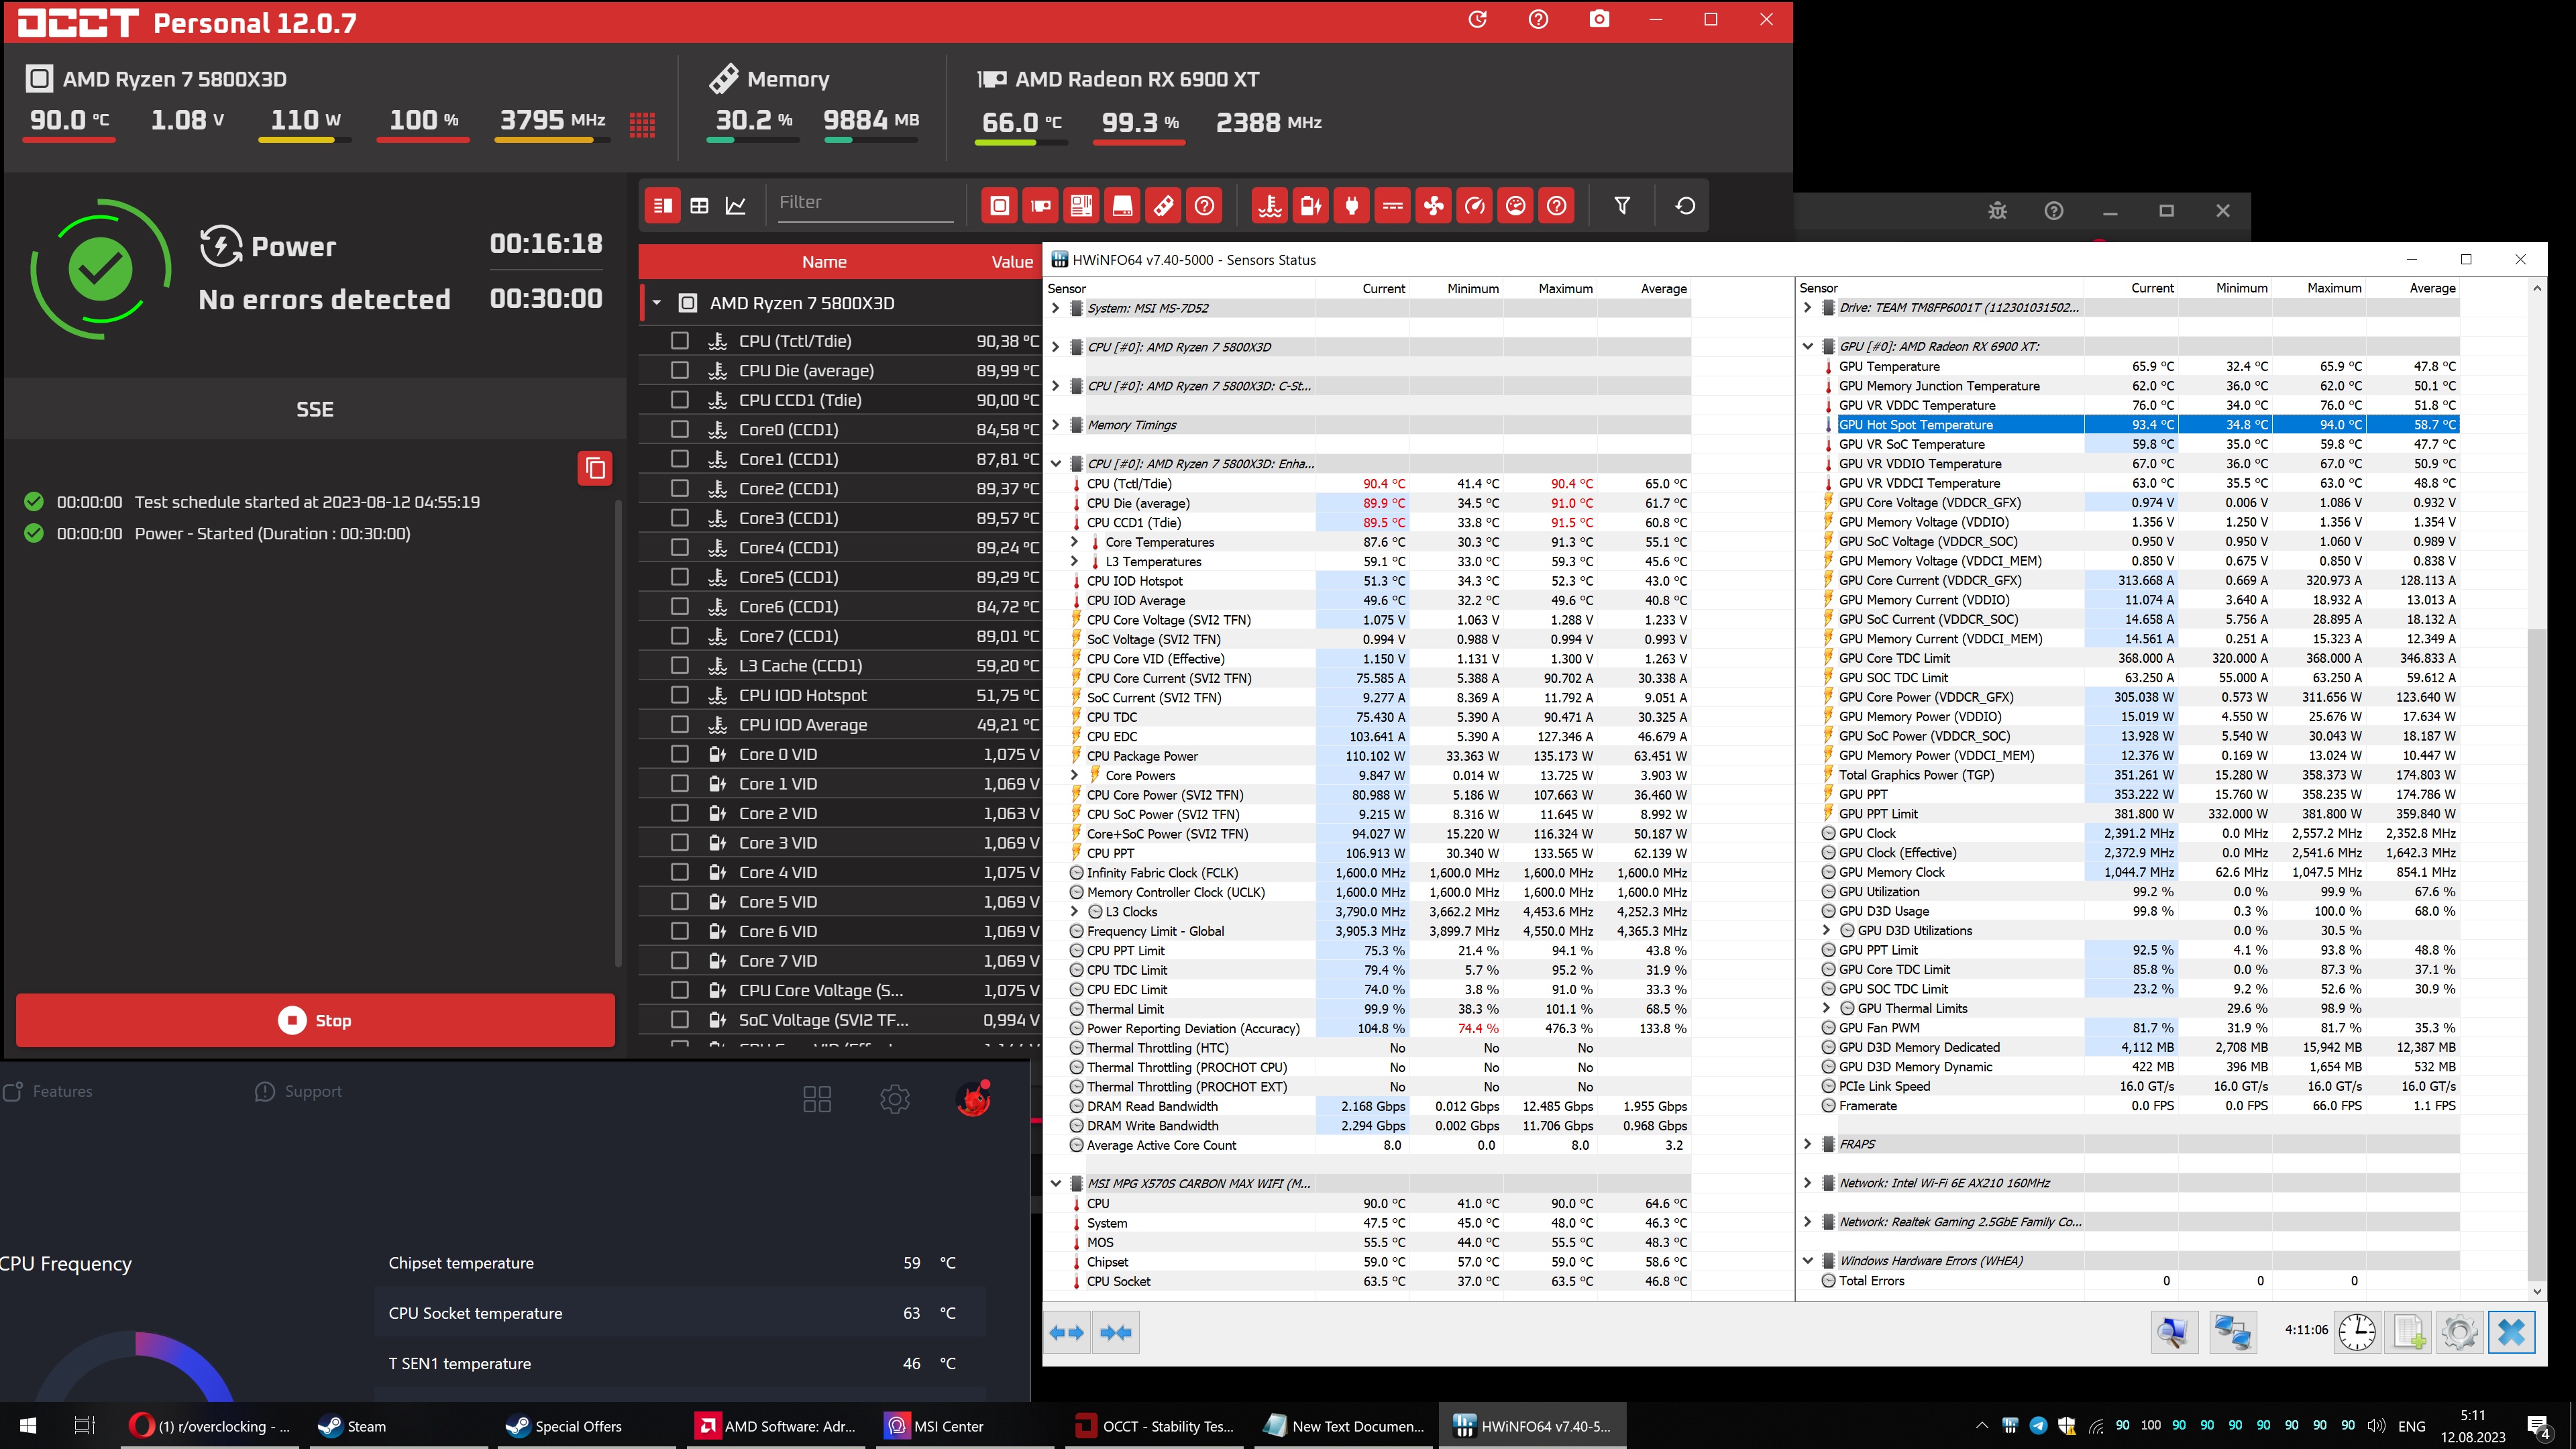
Task: Expand Core Temperatures in HWiNFO
Action: coord(1075,542)
